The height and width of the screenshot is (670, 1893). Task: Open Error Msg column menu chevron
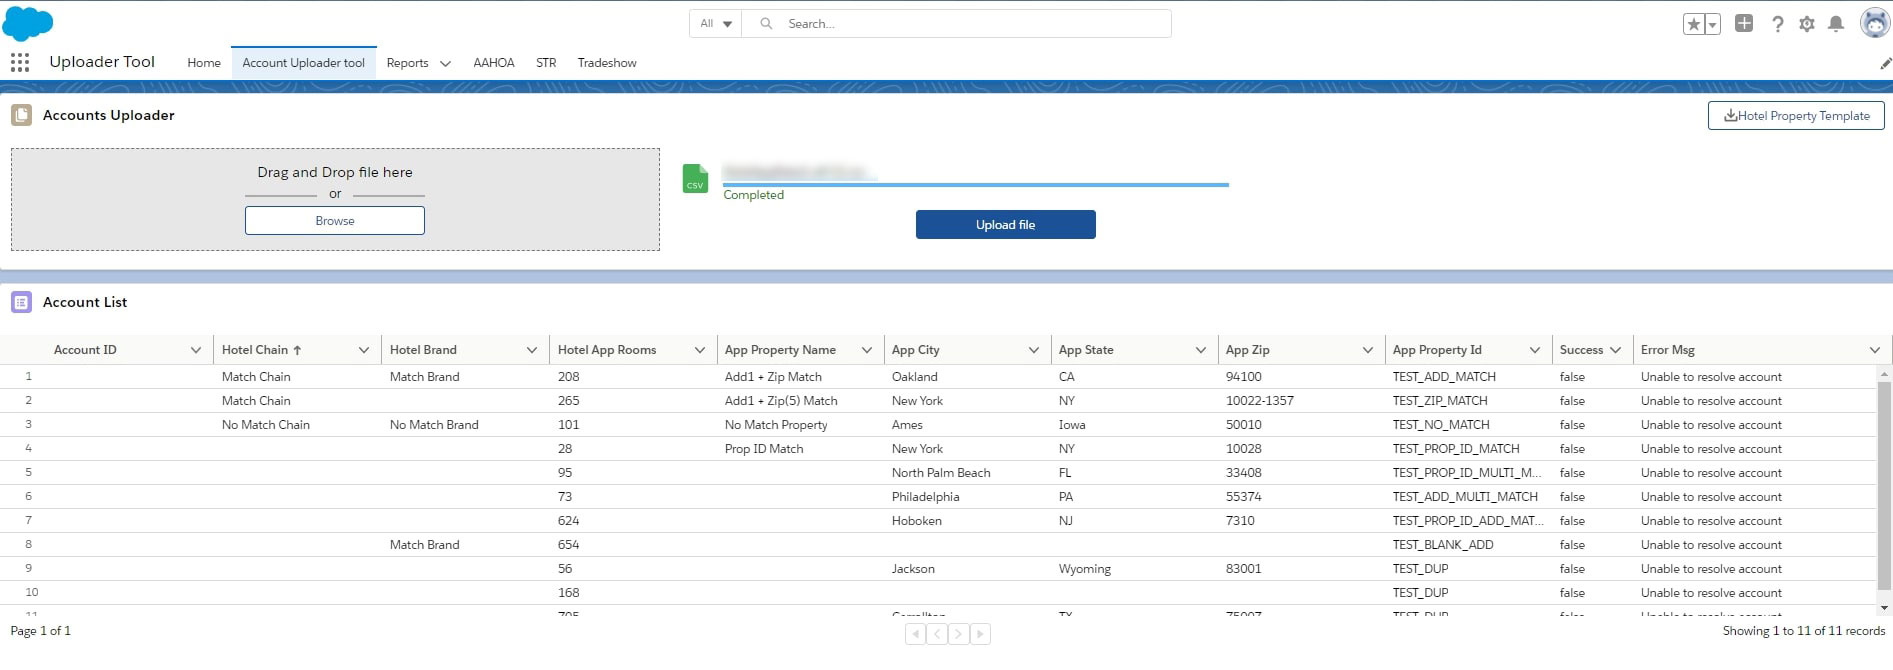point(1875,350)
